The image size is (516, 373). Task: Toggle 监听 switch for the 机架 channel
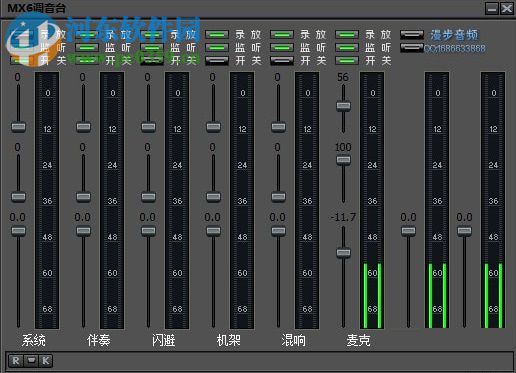click(217, 48)
